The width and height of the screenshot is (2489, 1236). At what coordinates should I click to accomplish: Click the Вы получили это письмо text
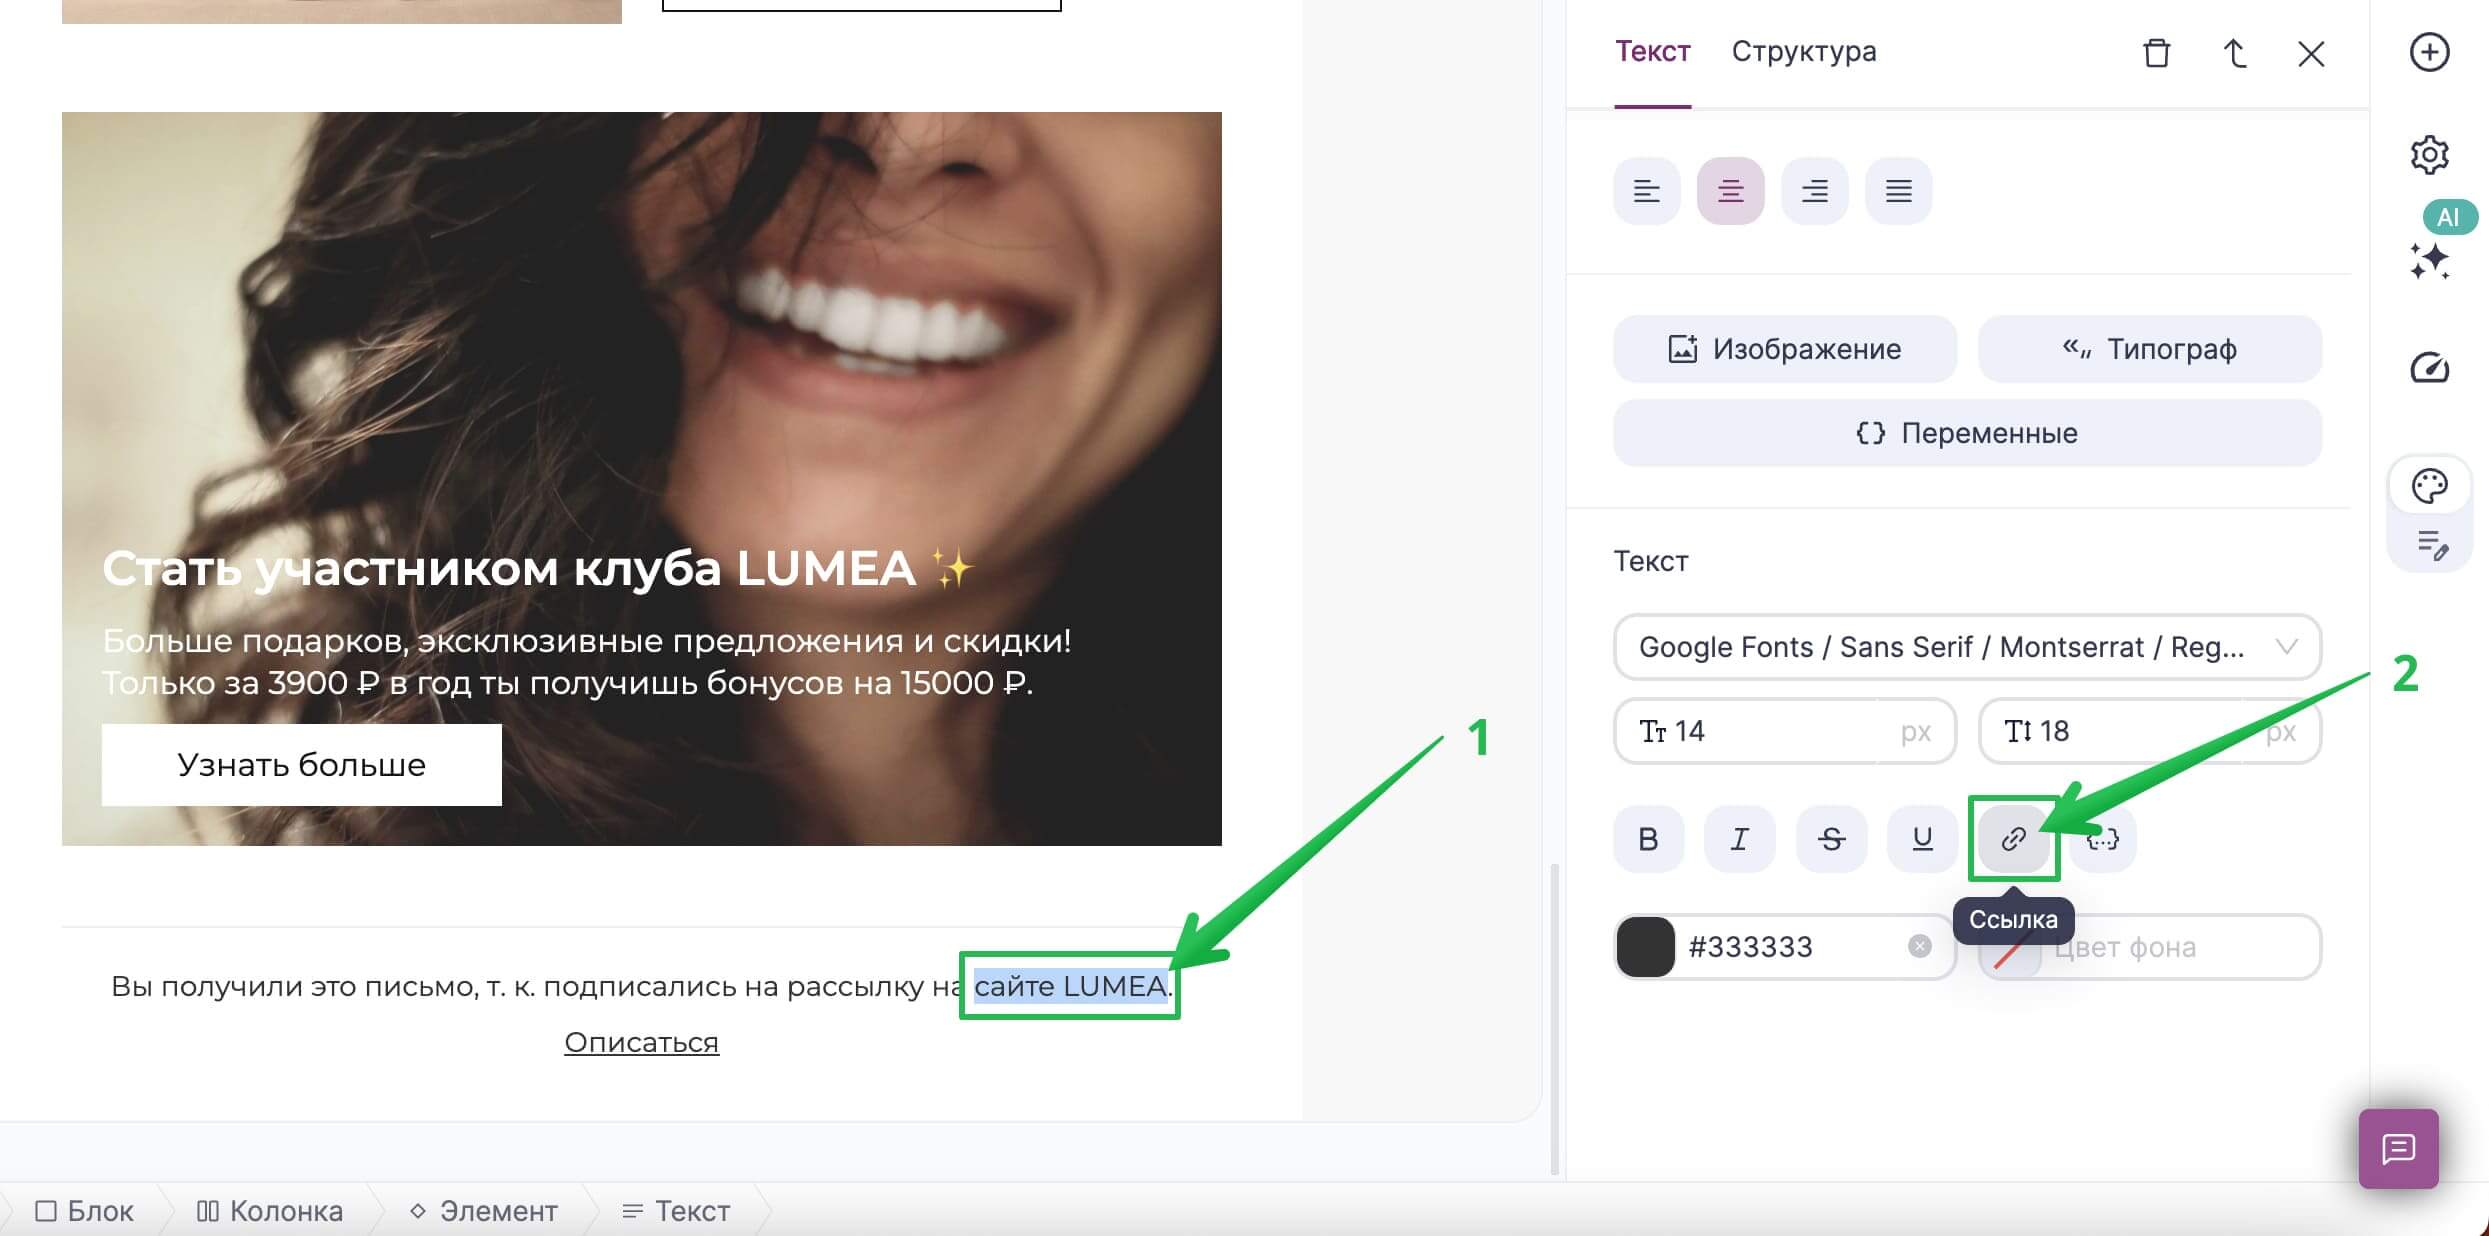click(x=641, y=986)
